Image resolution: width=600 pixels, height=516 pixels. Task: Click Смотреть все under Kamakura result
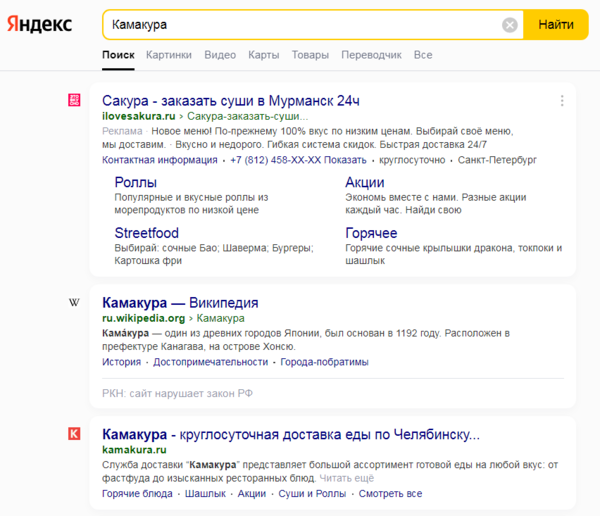coord(390,494)
